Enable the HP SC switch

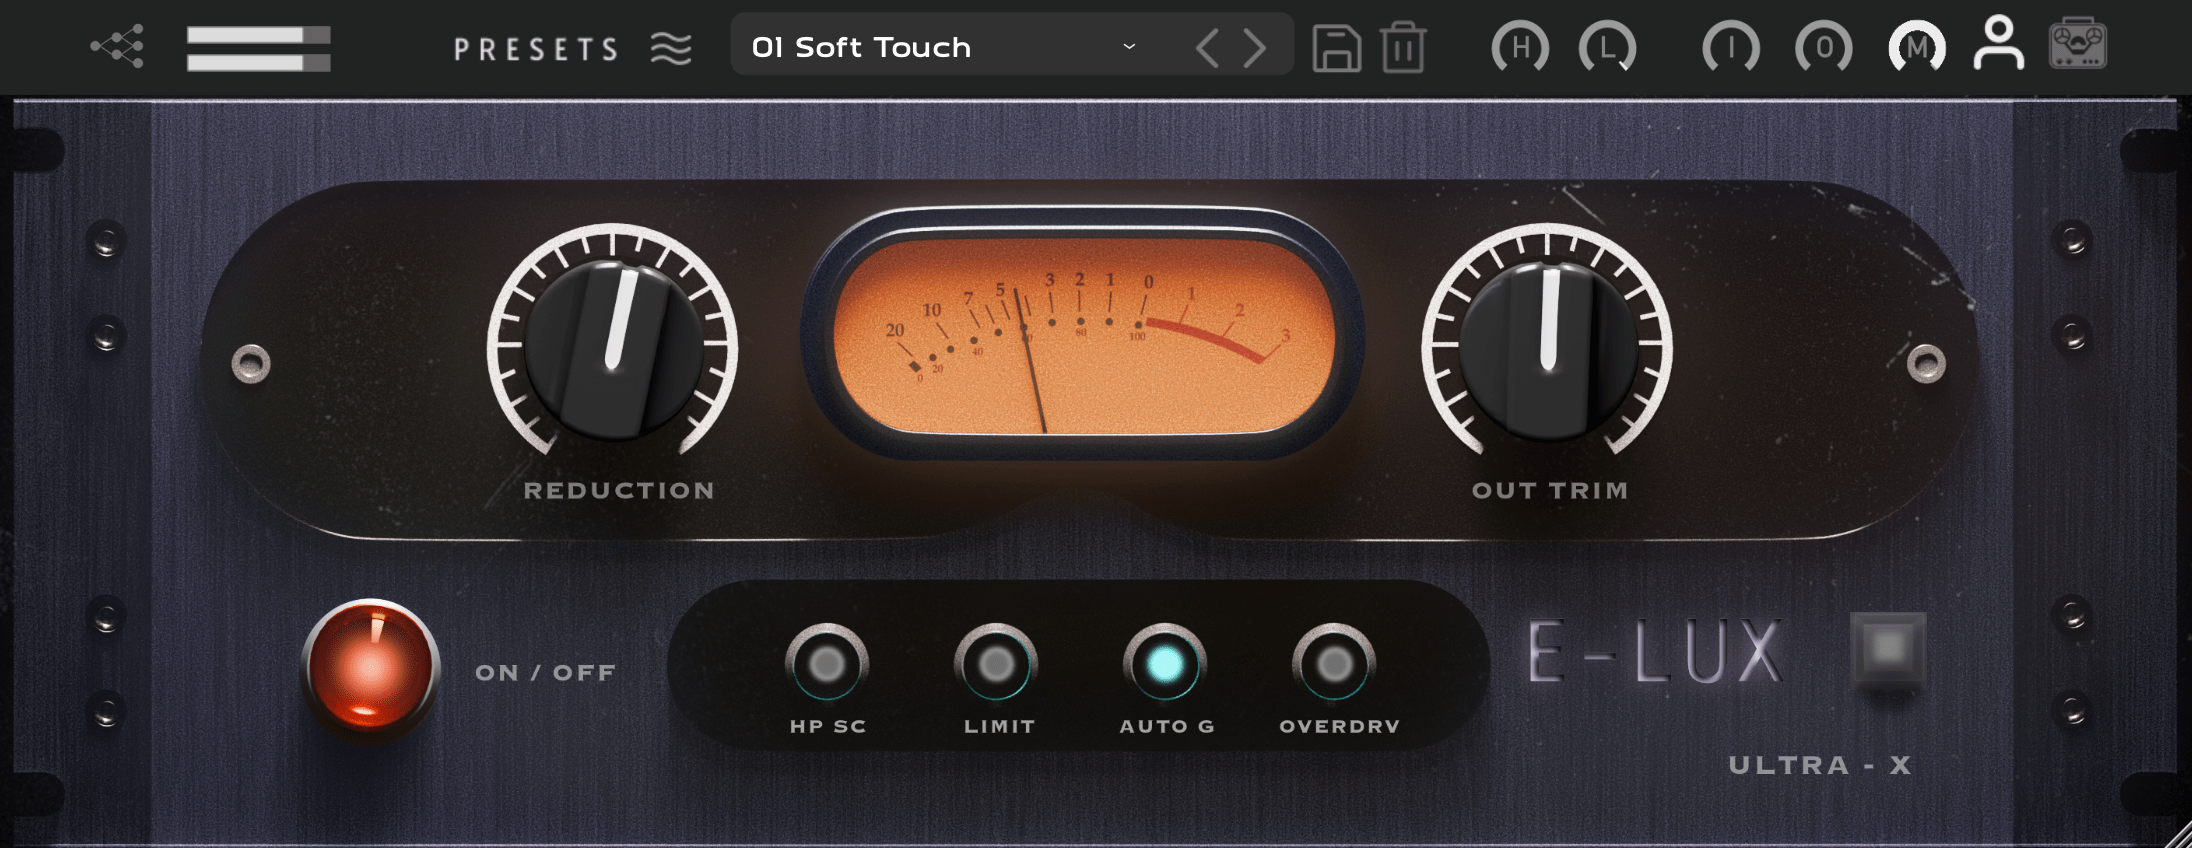click(x=826, y=664)
